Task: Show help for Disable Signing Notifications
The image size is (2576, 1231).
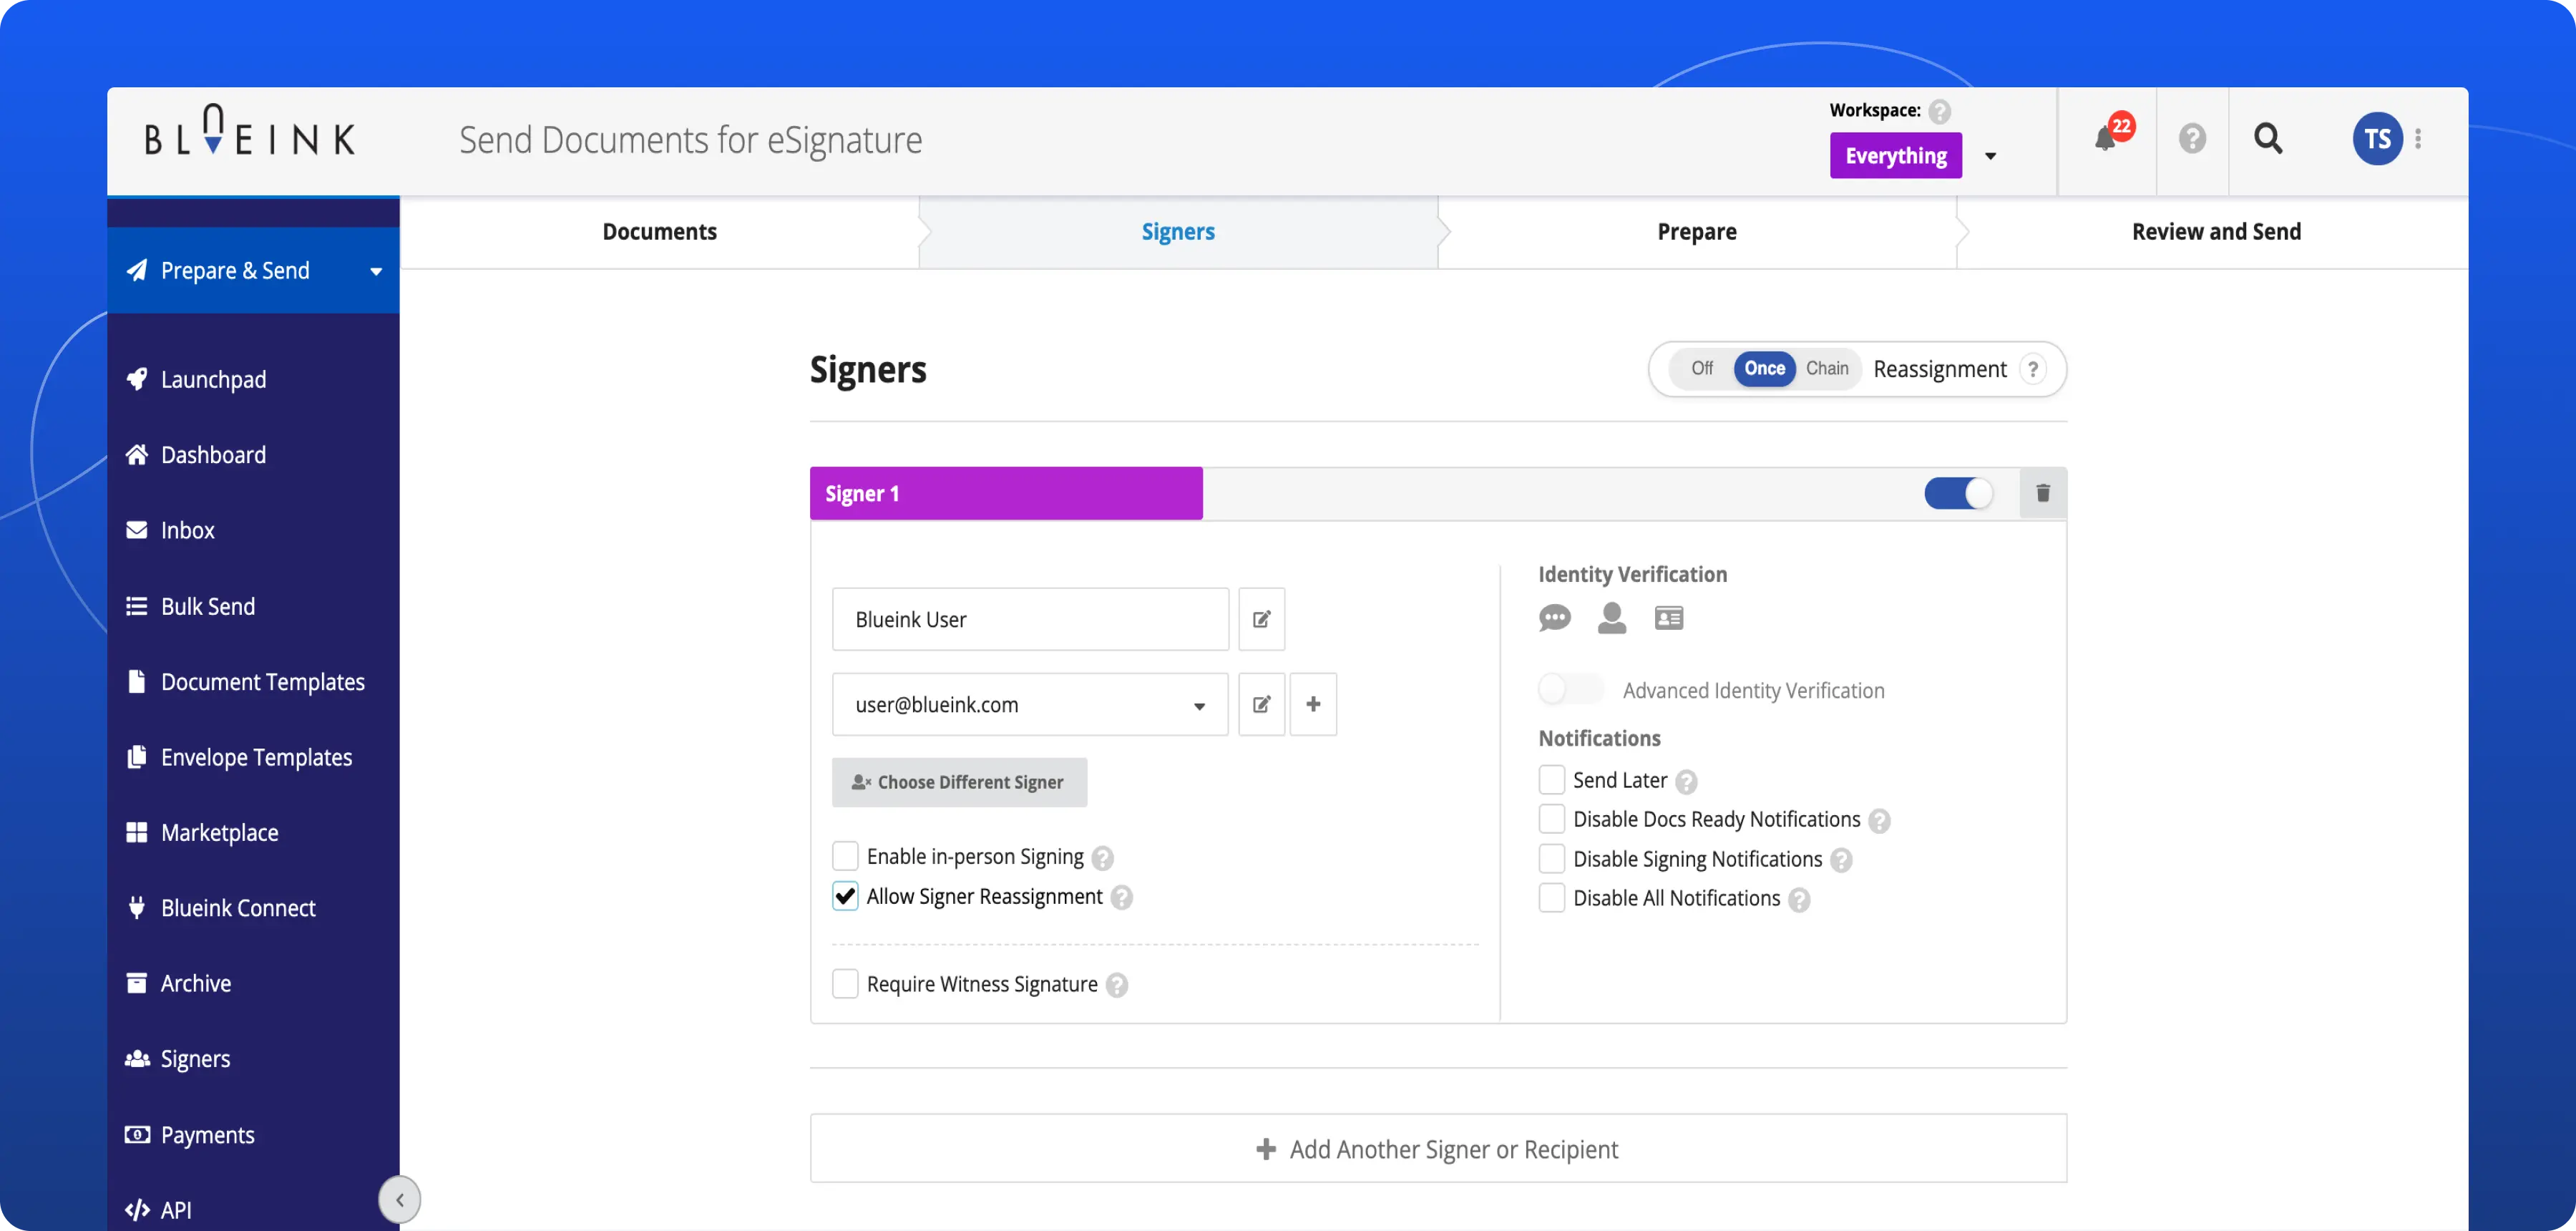Action: coord(1842,861)
